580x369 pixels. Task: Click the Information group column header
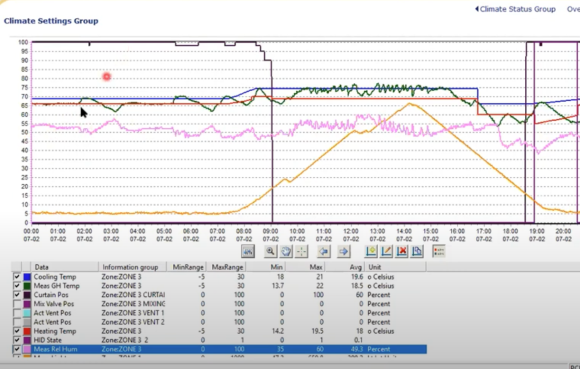point(132,267)
